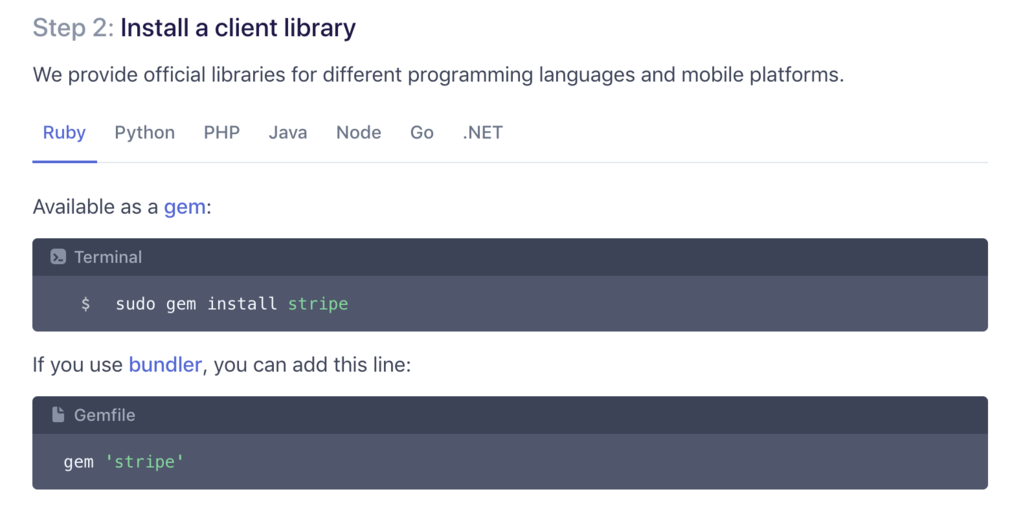Click the "Terminal" code block title

[108, 257]
